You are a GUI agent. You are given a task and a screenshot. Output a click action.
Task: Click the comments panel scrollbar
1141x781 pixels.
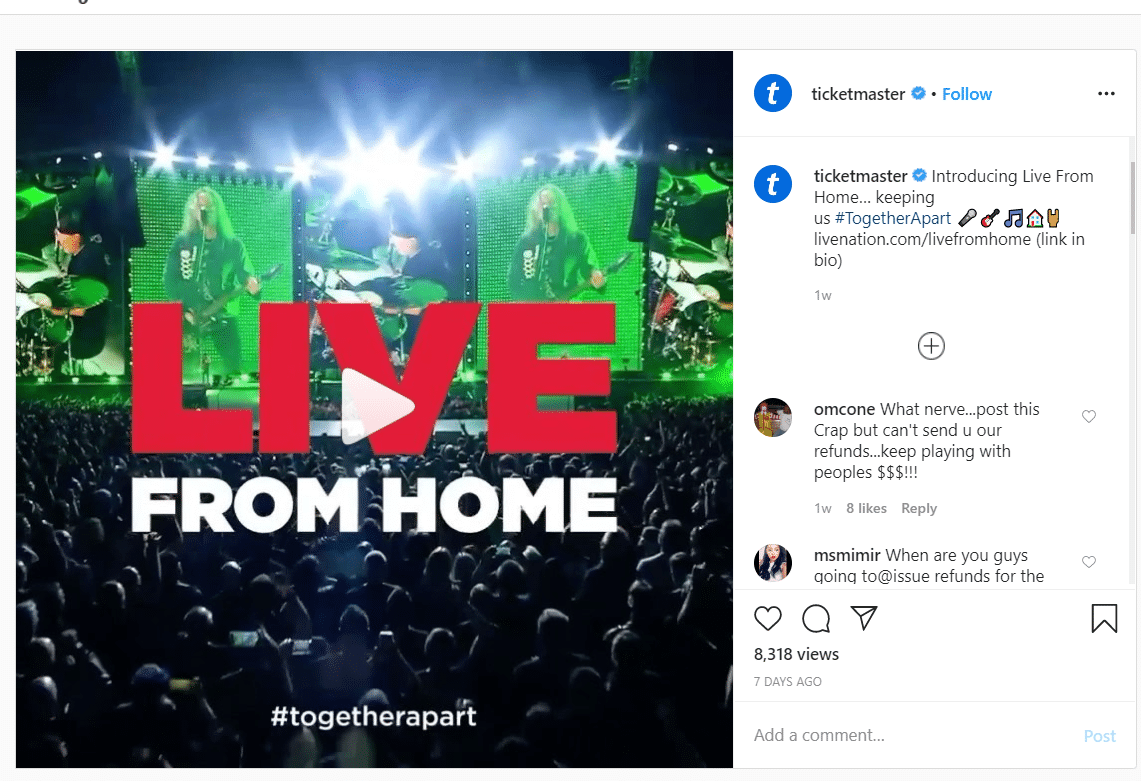[1132, 198]
